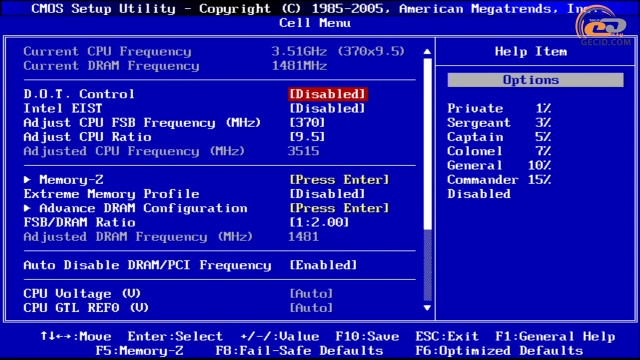Screen dimensions: 640x360
Task: Click the Enter:Select hint
Action: point(175,336)
